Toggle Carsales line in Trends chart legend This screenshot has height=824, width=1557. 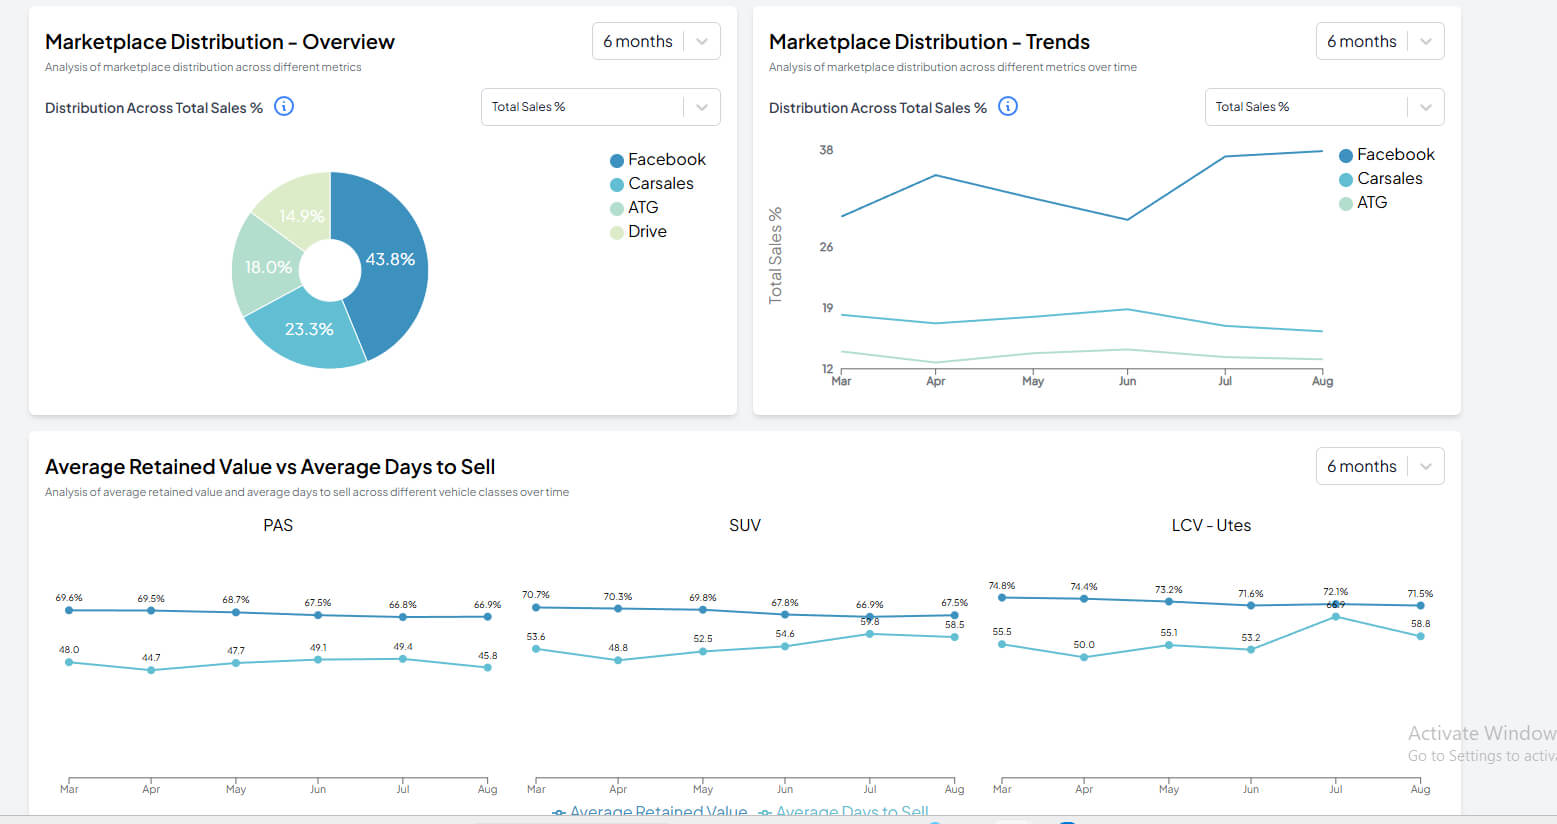(x=1380, y=178)
